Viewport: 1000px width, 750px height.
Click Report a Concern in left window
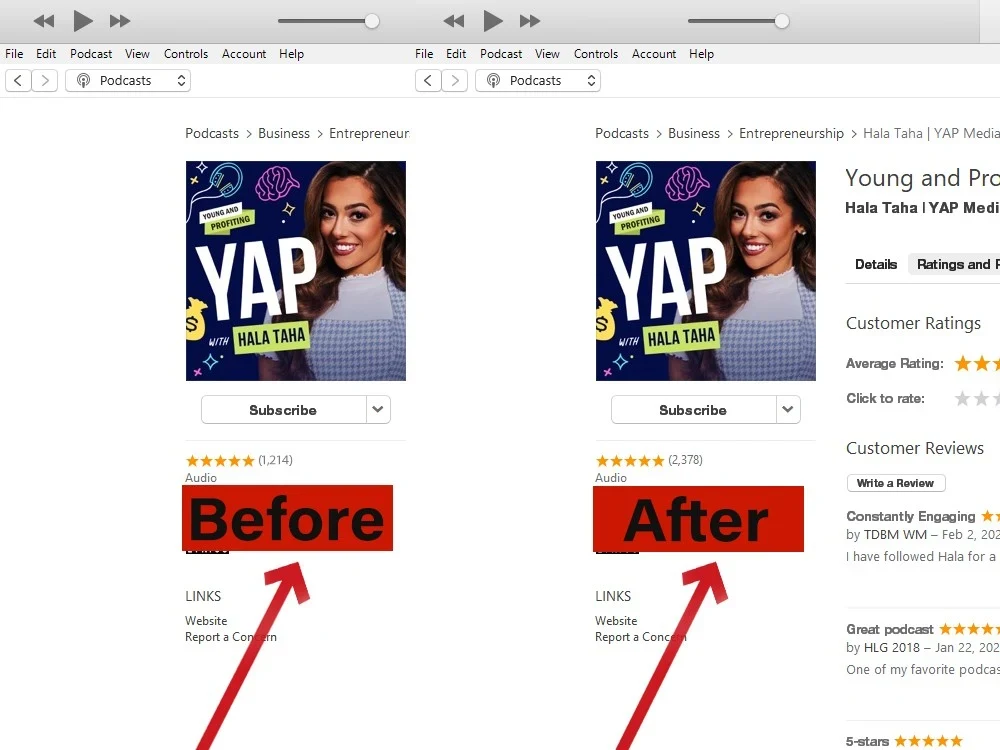[231, 637]
